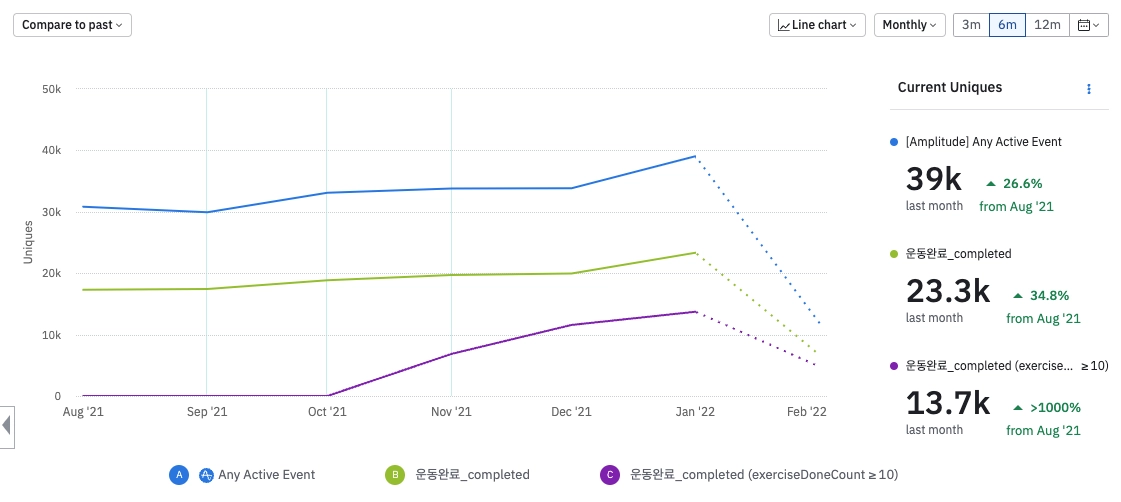Viewport: 1121px width, 502px height.
Task: Switch to the 12m time range
Action: pyautogui.click(x=1047, y=25)
